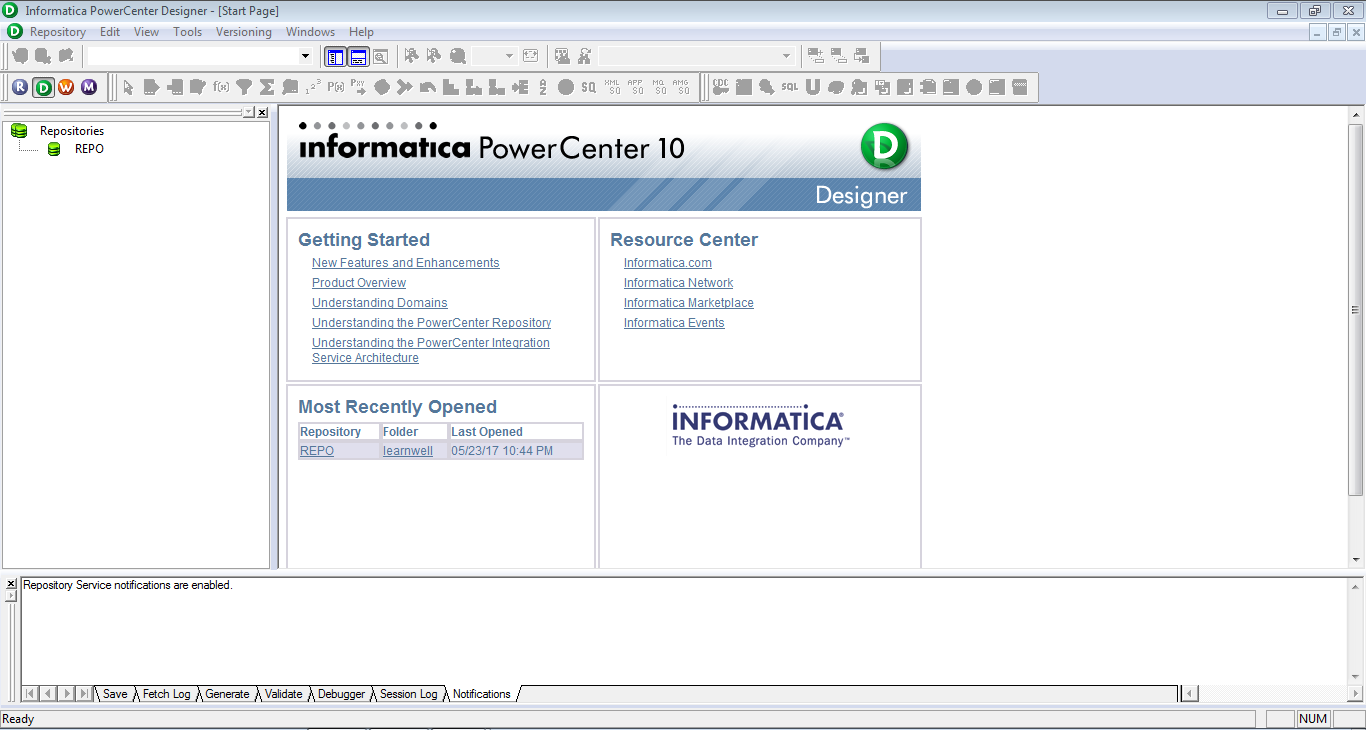Open the View menu
The height and width of the screenshot is (730, 1366).
pyautogui.click(x=147, y=32)
